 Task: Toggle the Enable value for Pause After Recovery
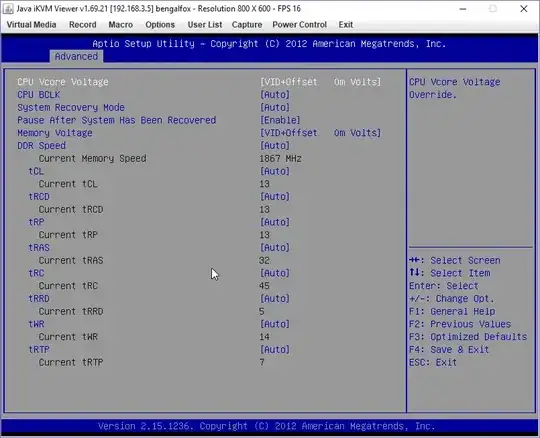280,120
